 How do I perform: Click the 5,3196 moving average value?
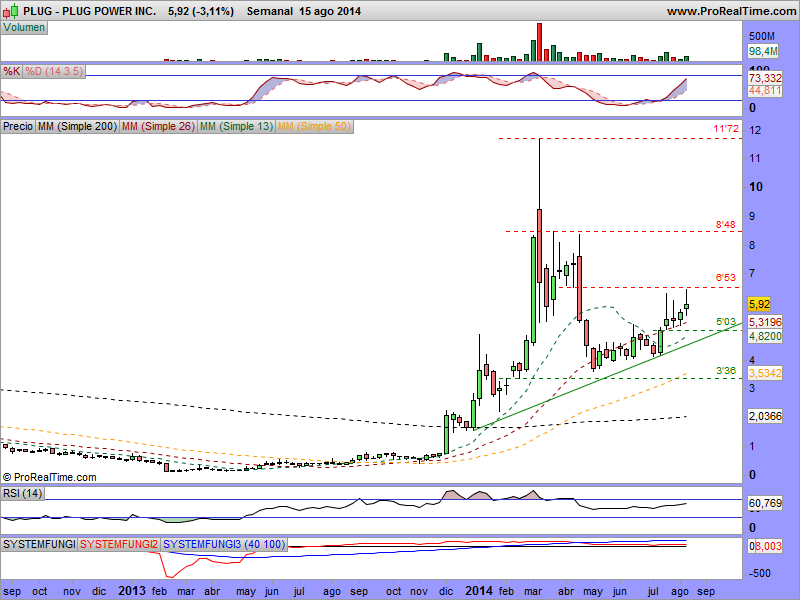[765, 322]
